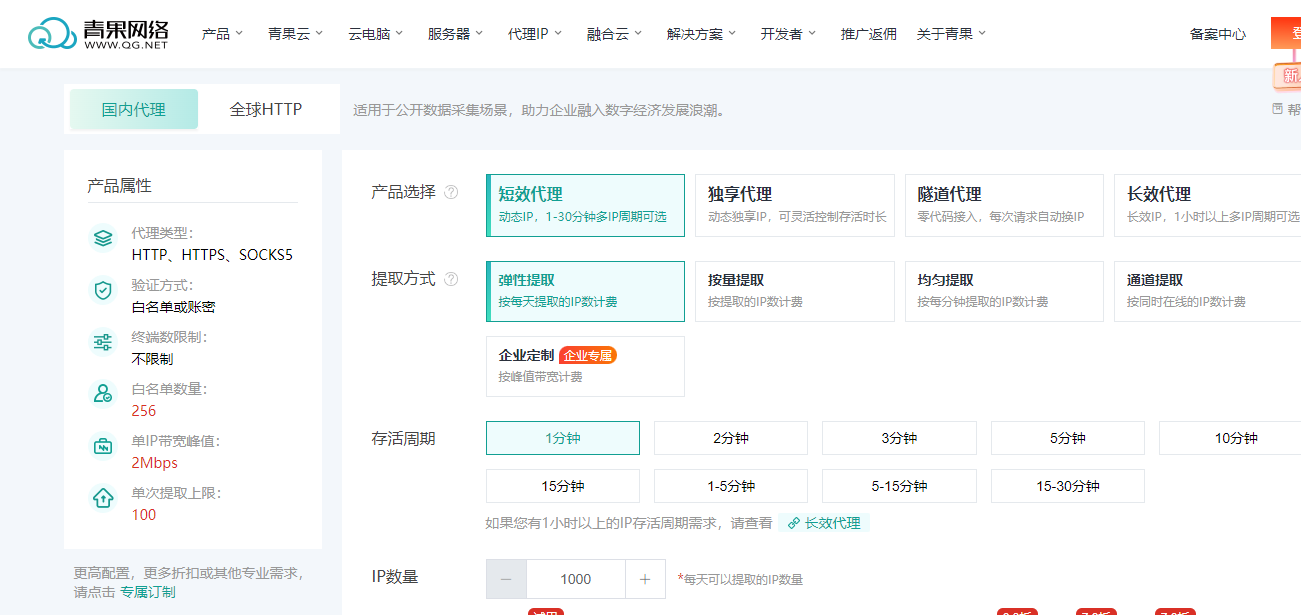Viewport: 1301px width, 615px height.
Task: Choose 按量提取 as extraction method
Action: [794, 291]
